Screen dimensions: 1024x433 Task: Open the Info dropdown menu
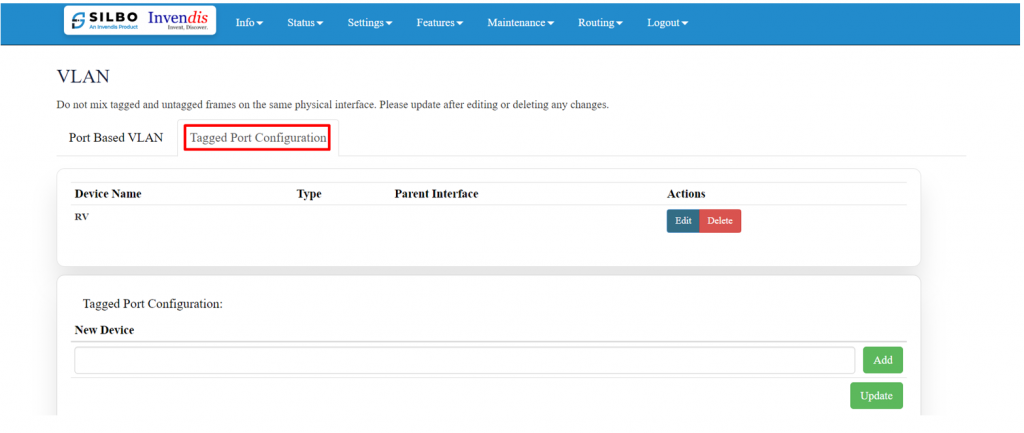click(249, 23)
